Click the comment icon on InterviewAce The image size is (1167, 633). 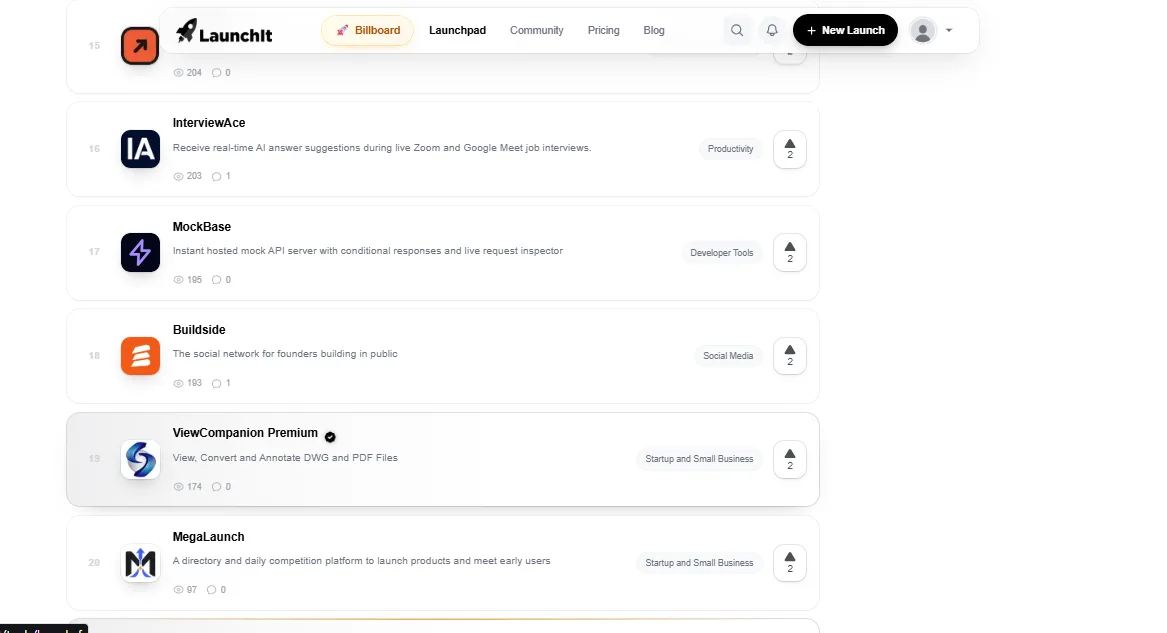pos(217,176)
